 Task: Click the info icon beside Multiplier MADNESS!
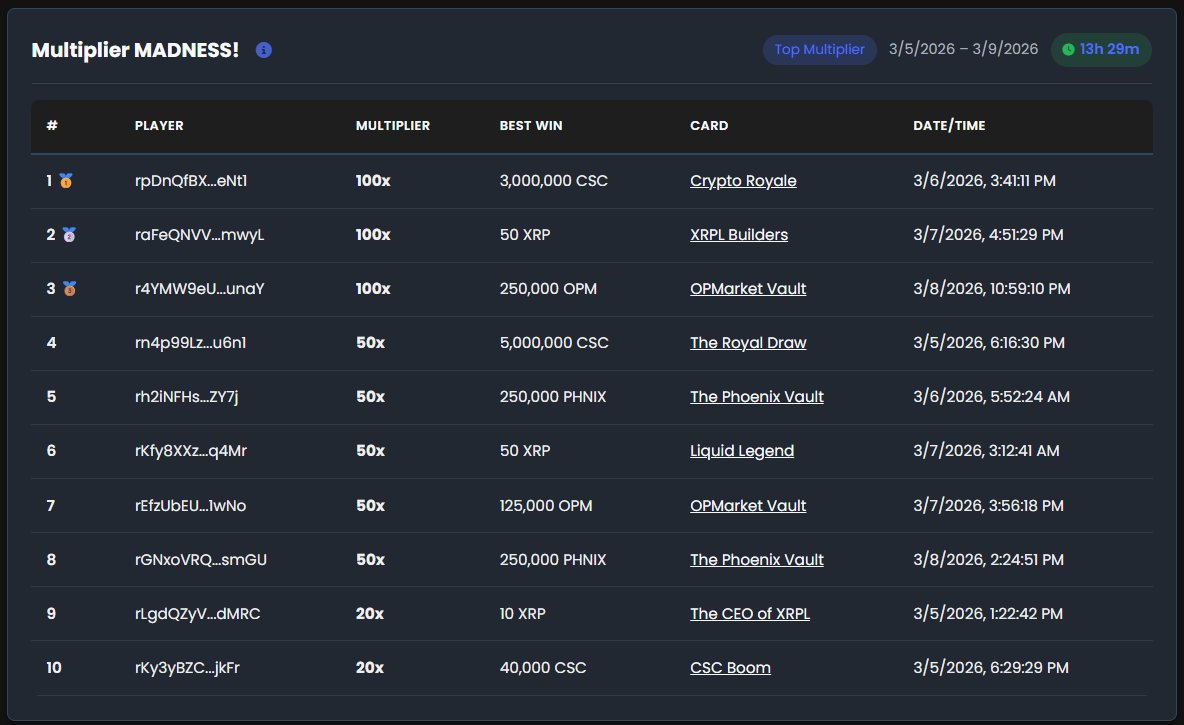pyautogui.click(x=264, y=50)
